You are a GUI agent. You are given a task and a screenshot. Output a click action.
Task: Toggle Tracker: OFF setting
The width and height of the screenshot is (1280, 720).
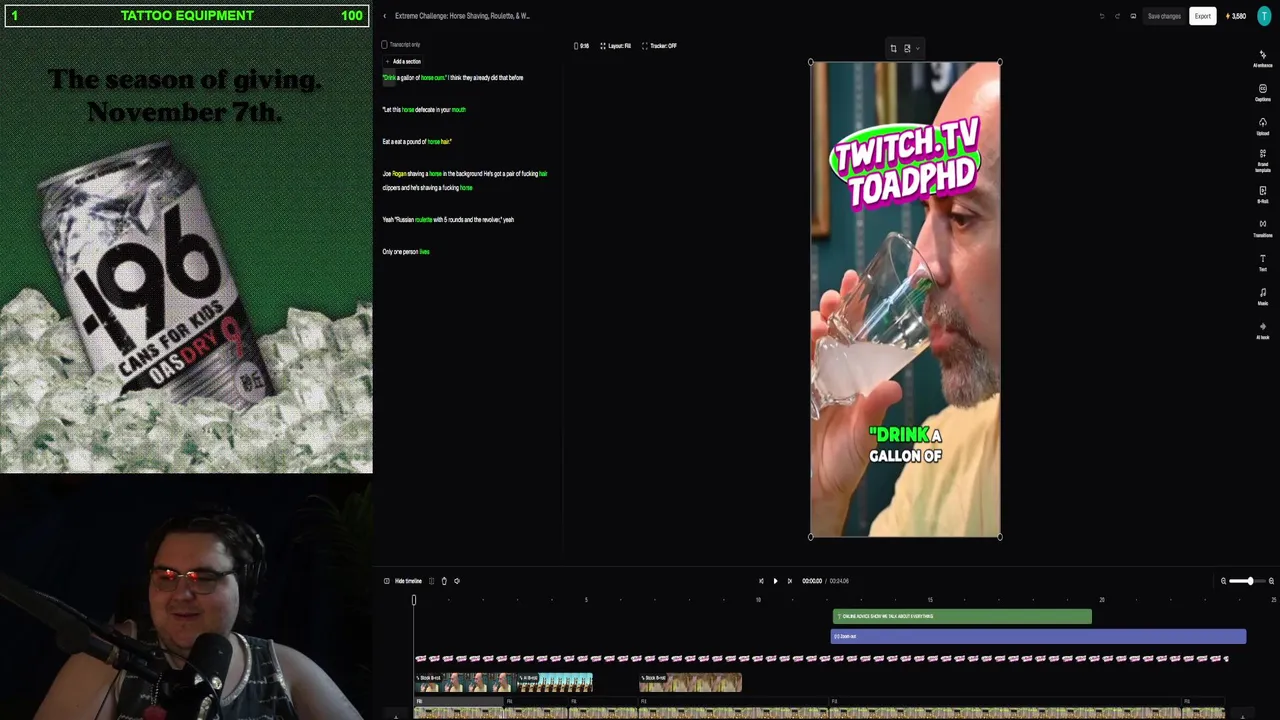tap(659, 46)
